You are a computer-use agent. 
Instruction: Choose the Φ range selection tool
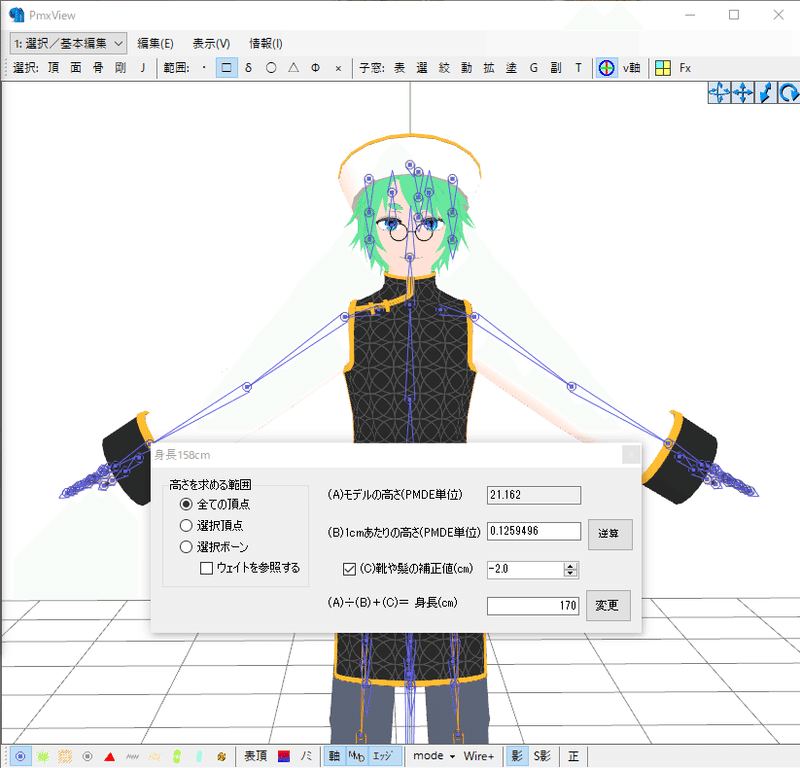click(x=315, y=68)
